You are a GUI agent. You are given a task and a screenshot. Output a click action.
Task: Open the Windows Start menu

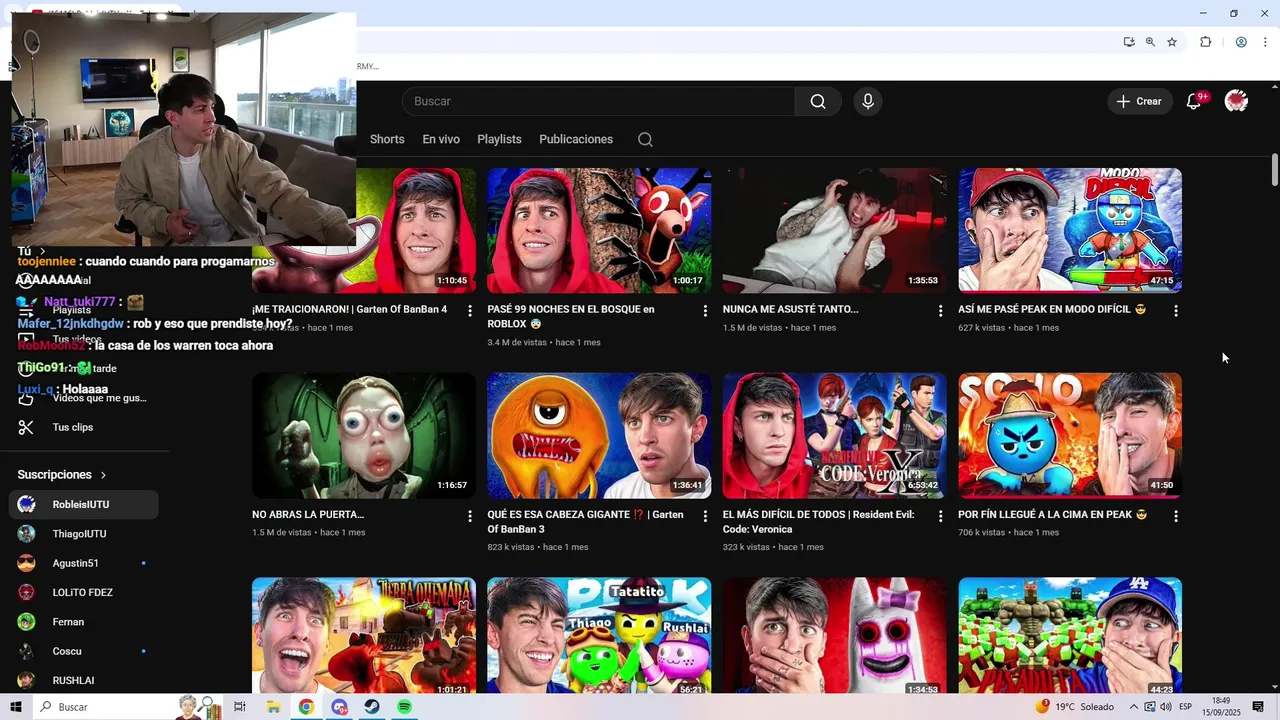[16, 707]
